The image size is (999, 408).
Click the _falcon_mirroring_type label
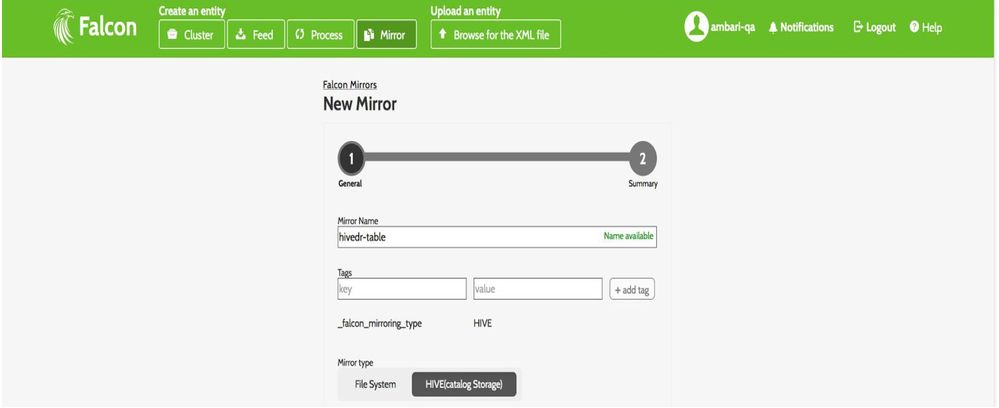click(x=380, y=324)
